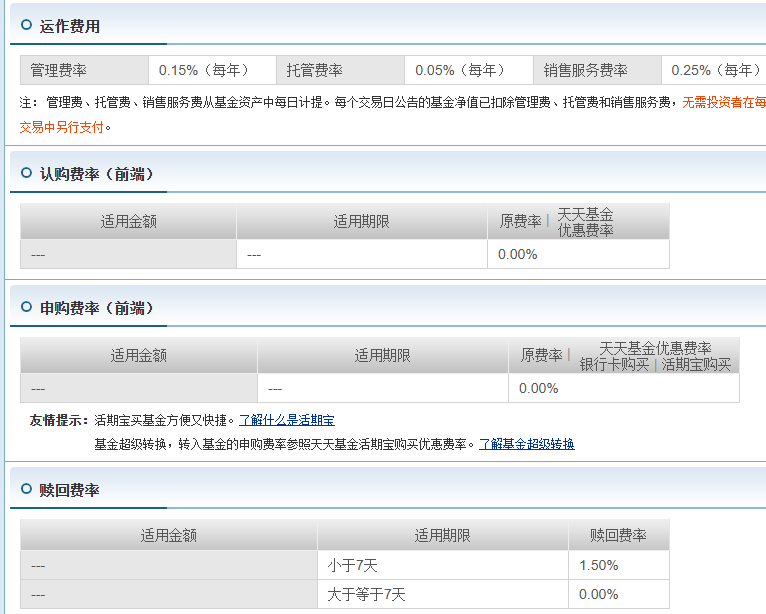Image resolution: width=766 pixels, height=614 pixels.
Task: Click the 友情提示 label
Action: pos(58,420)
